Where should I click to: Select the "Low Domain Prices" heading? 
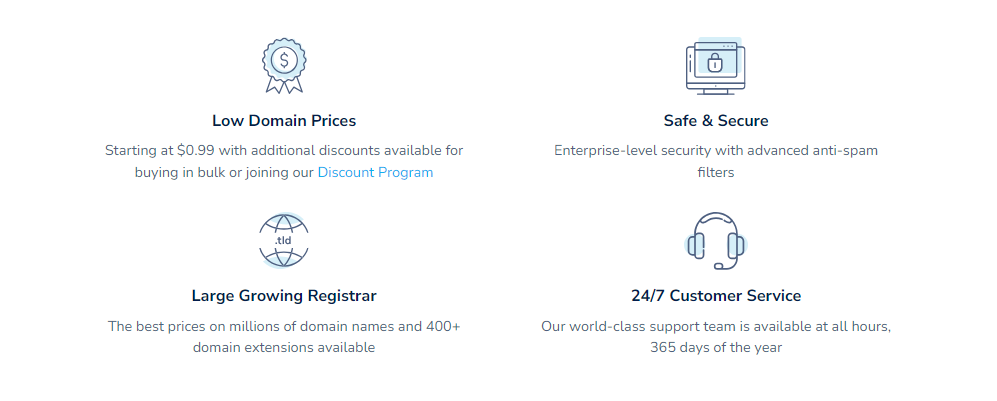coord(284,121)
